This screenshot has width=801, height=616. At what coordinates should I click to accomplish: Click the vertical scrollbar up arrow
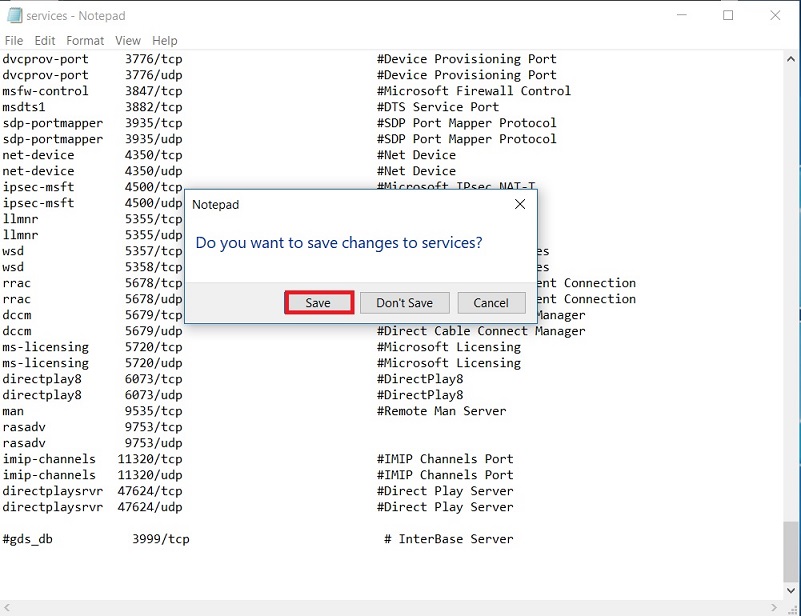791,59
